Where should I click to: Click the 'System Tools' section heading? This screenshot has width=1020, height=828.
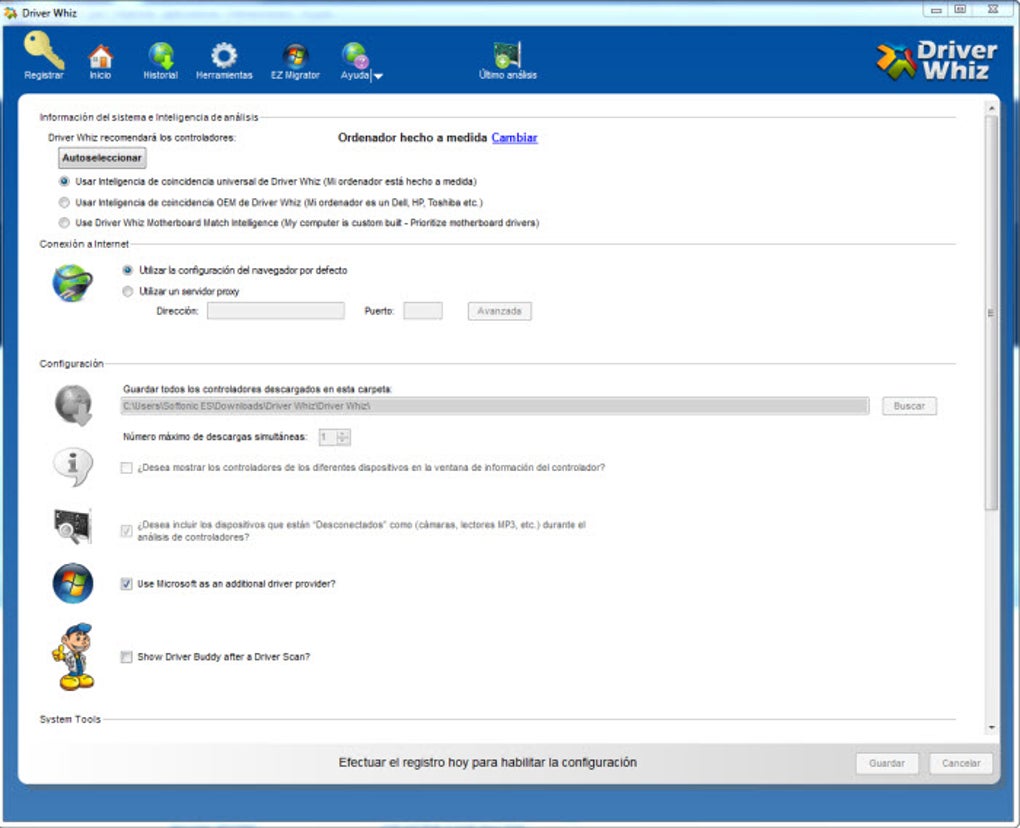click(70, 719)
